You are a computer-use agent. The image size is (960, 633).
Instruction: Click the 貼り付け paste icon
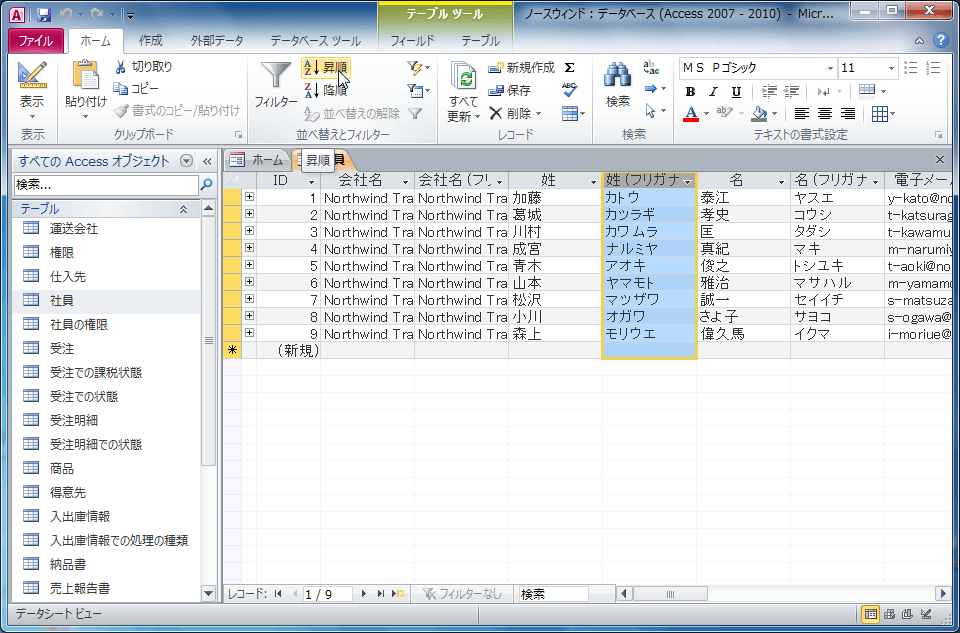(x=85, y=77)
